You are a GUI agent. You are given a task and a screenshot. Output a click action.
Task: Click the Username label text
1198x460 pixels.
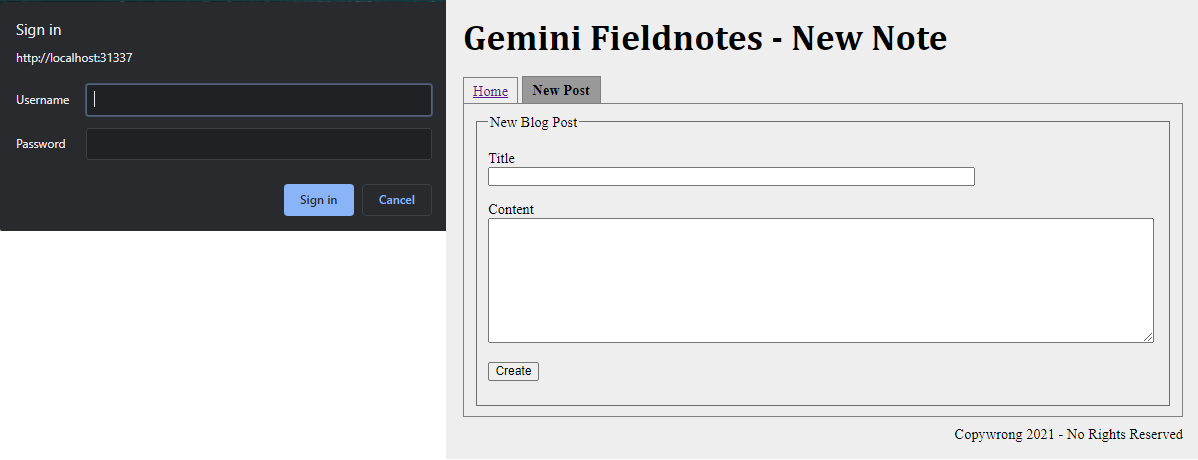coord(43,100)
